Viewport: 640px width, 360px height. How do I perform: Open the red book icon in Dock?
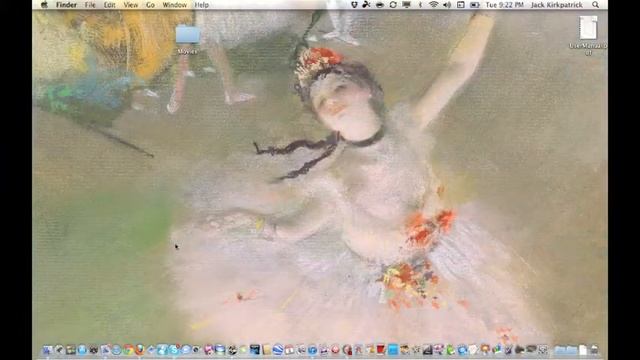381,350
